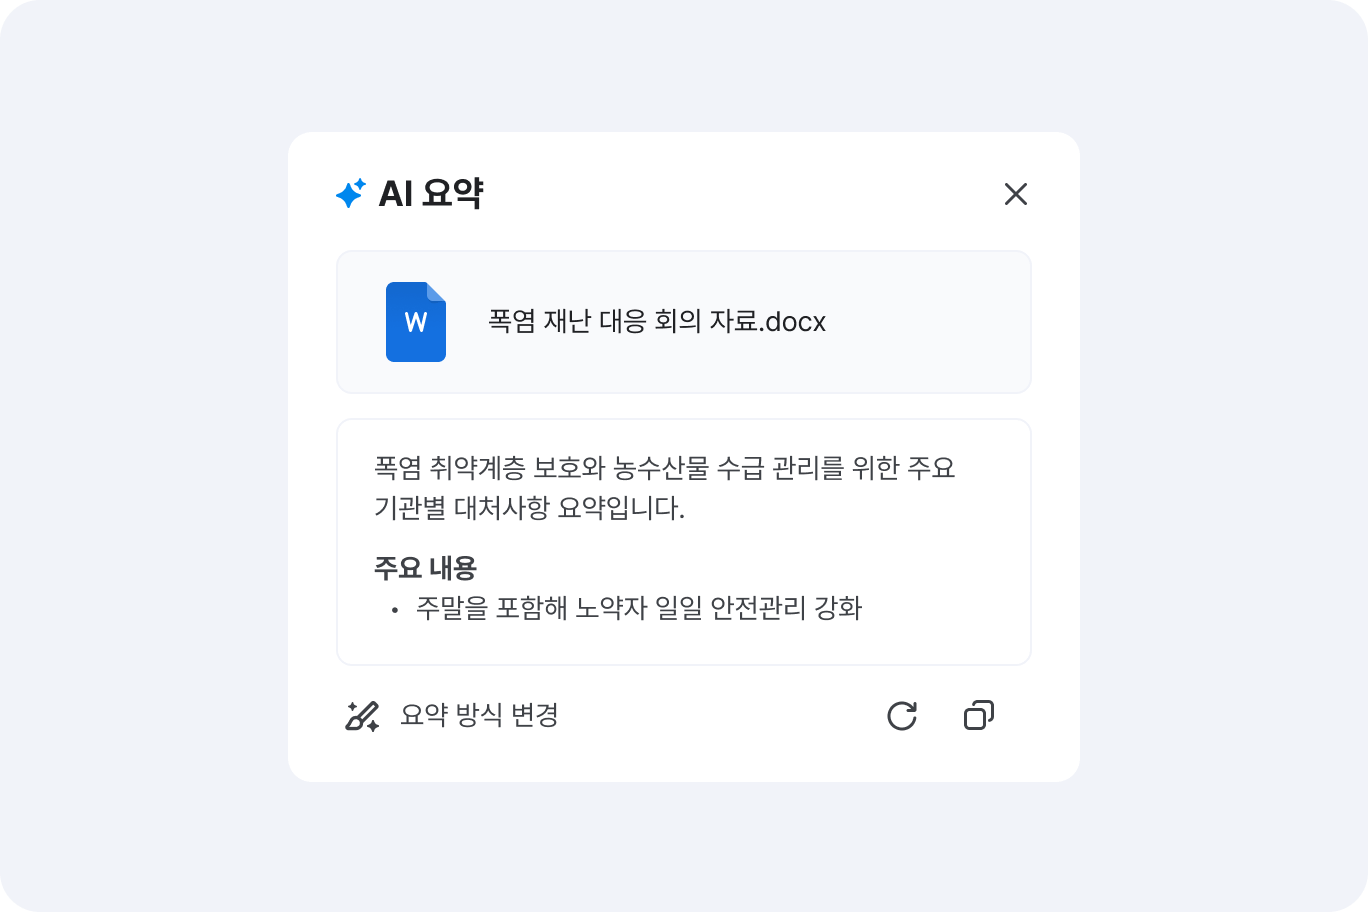Click the 요약 방식 변경 button label
The image size is (1368, 912).
479,716
